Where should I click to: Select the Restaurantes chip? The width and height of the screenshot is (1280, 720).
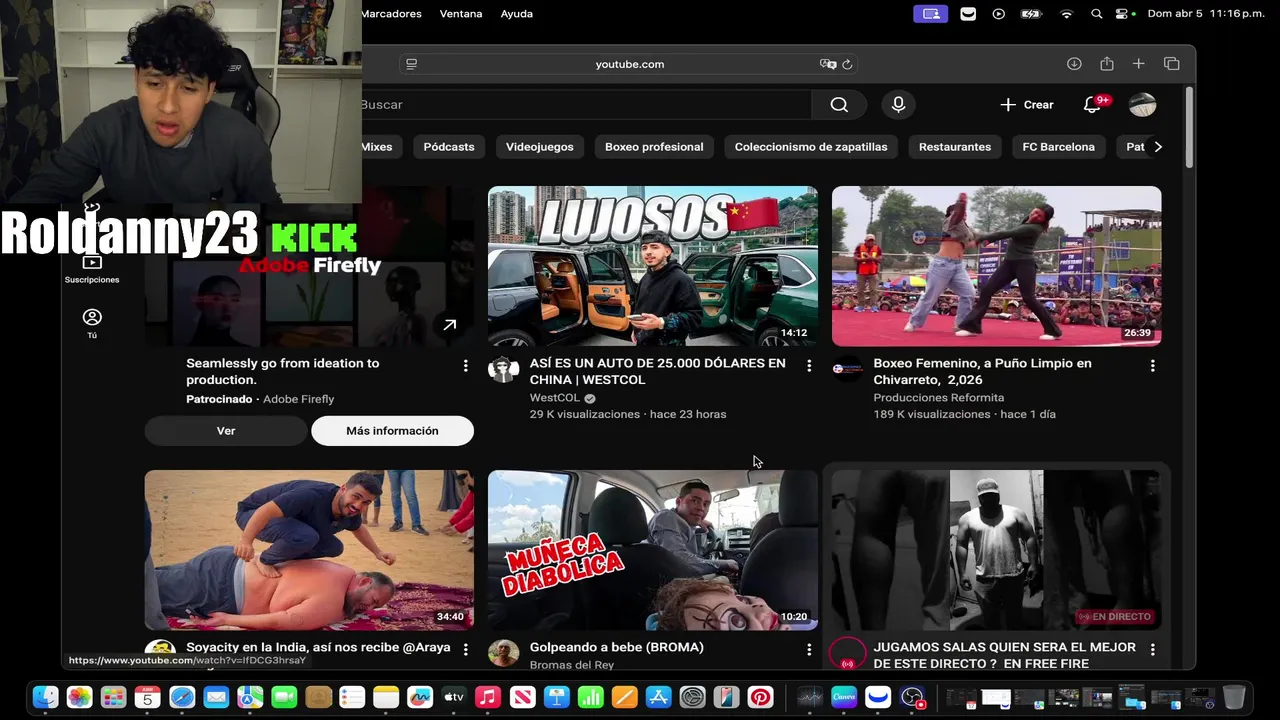click(955, 147)
